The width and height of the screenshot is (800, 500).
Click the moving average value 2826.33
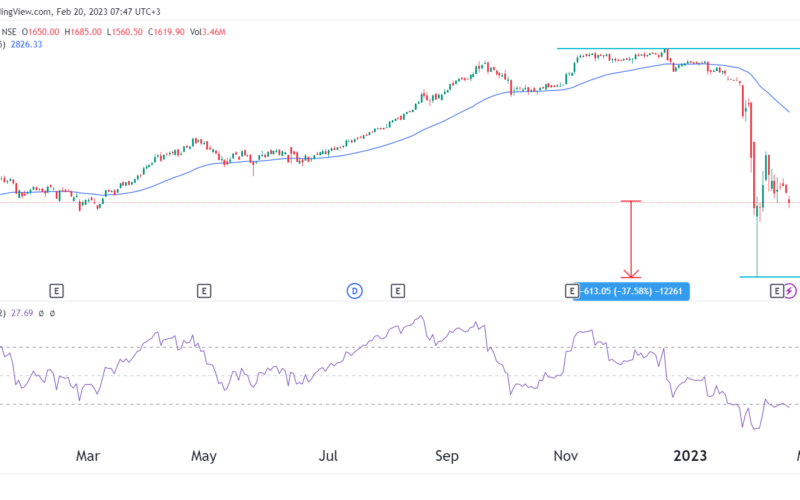tap(27, 45)
